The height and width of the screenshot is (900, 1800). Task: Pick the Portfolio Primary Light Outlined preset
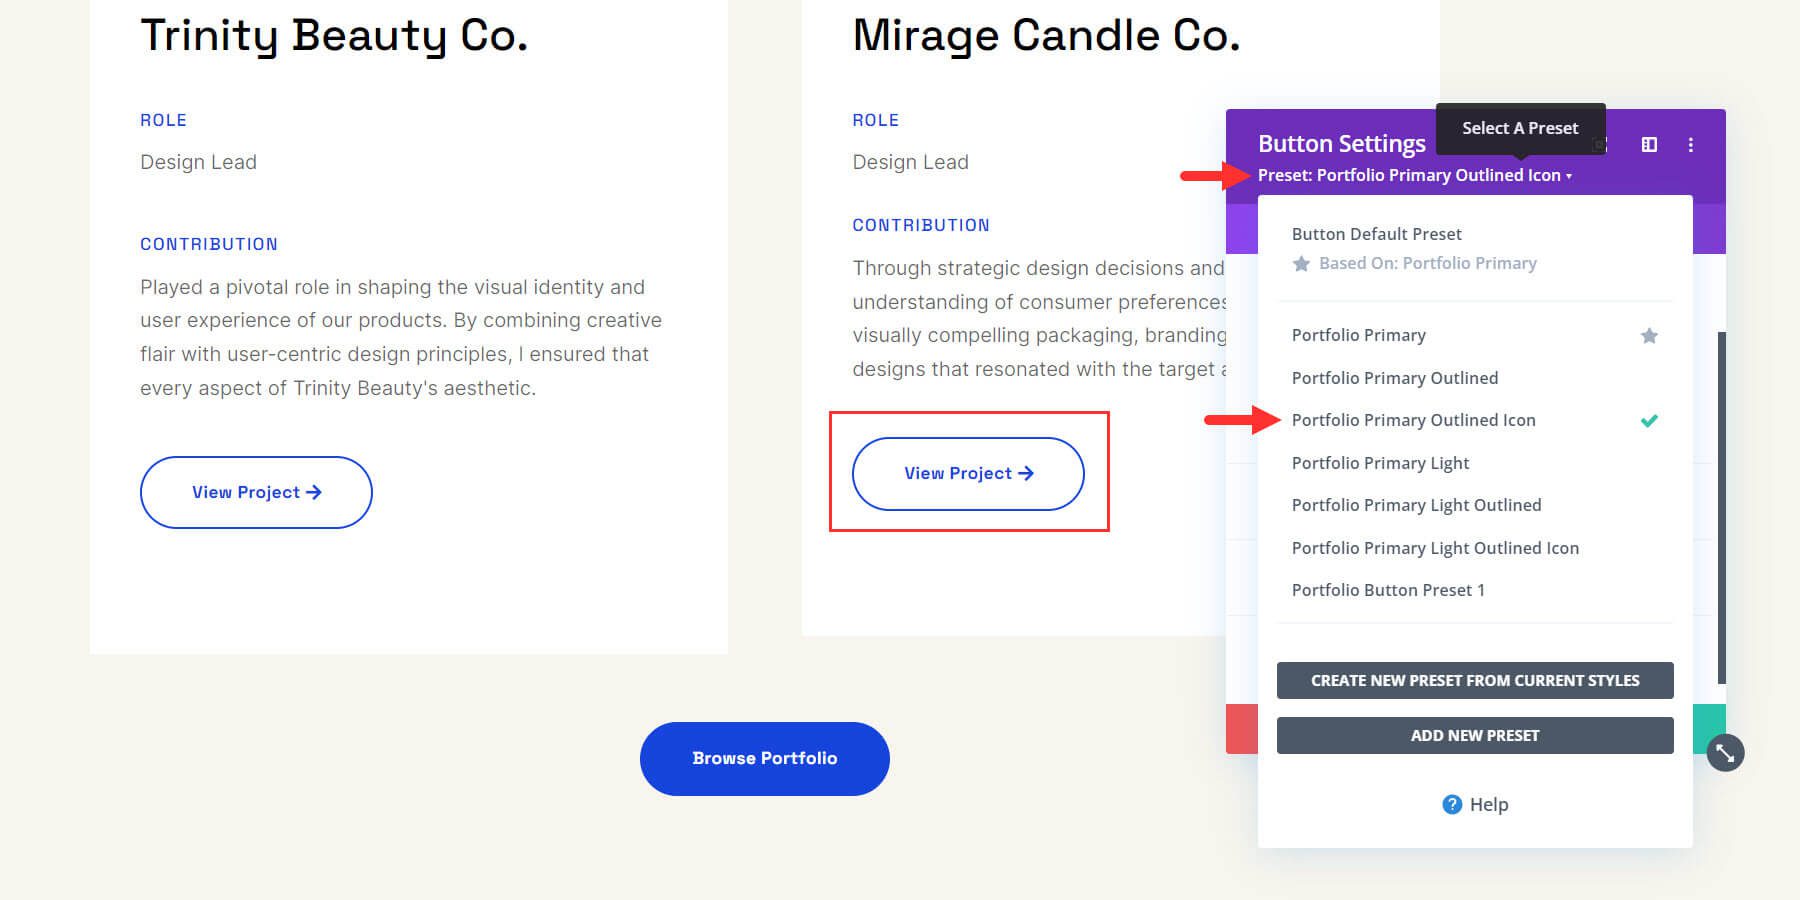pyautogui.click(x=1416, y=505)
